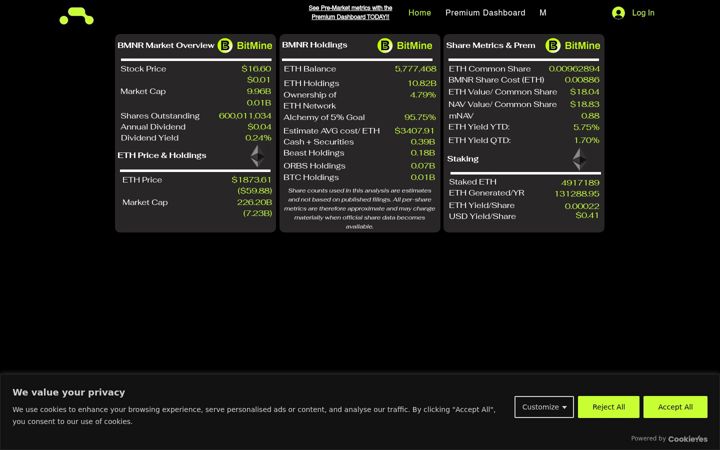The image size is (720, 450).
Task: Expand the Customize cookie options dropdown
Action: [544, 407]
